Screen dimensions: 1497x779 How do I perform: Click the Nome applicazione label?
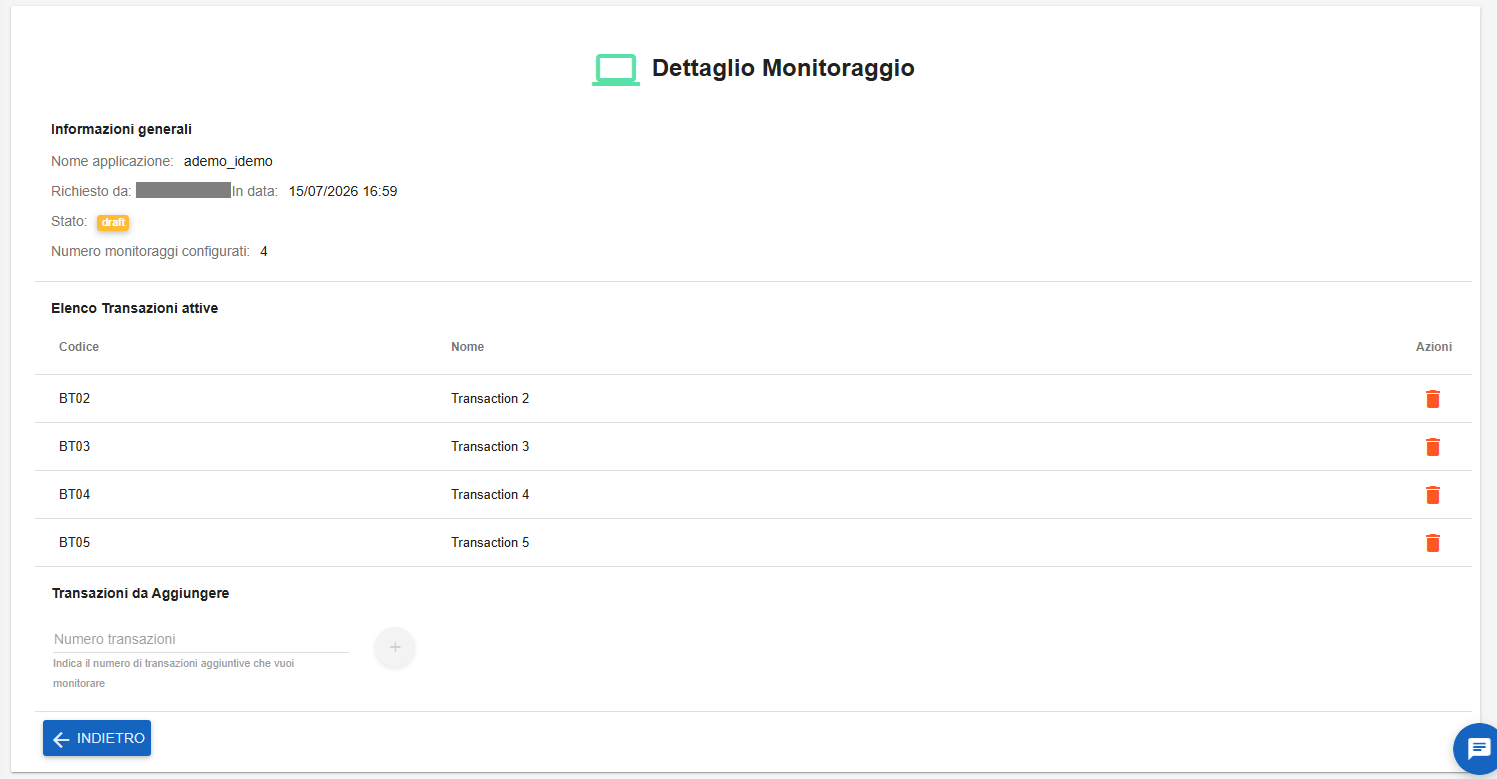112,161
